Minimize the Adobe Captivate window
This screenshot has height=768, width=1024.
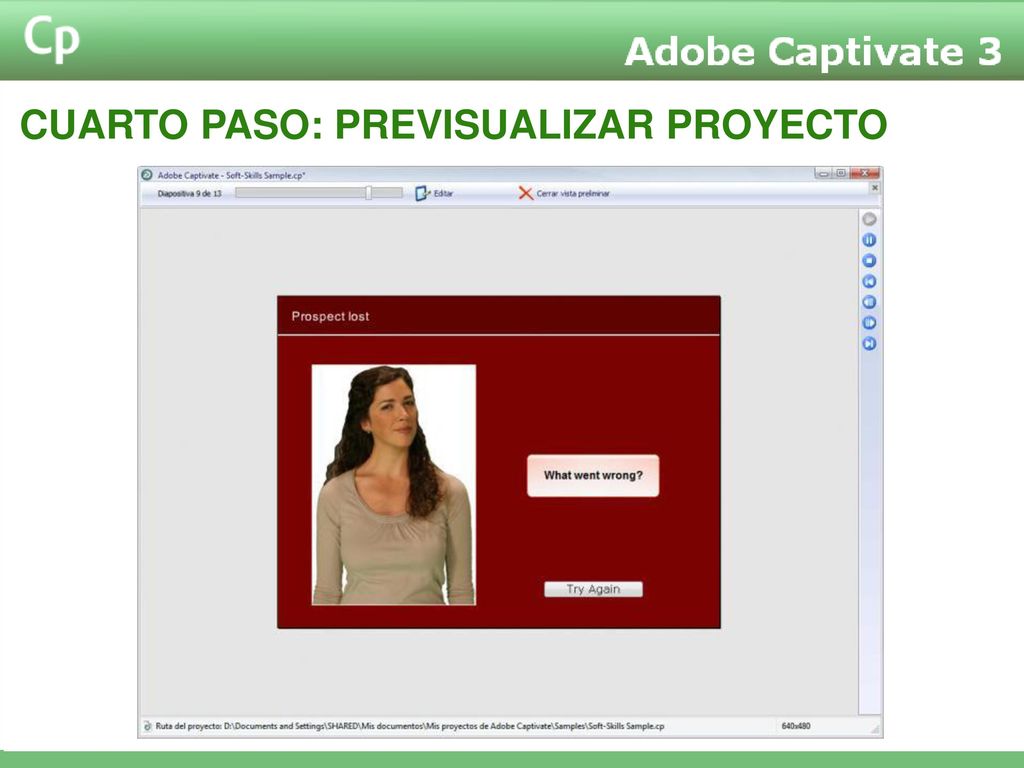tap(824, 174)
